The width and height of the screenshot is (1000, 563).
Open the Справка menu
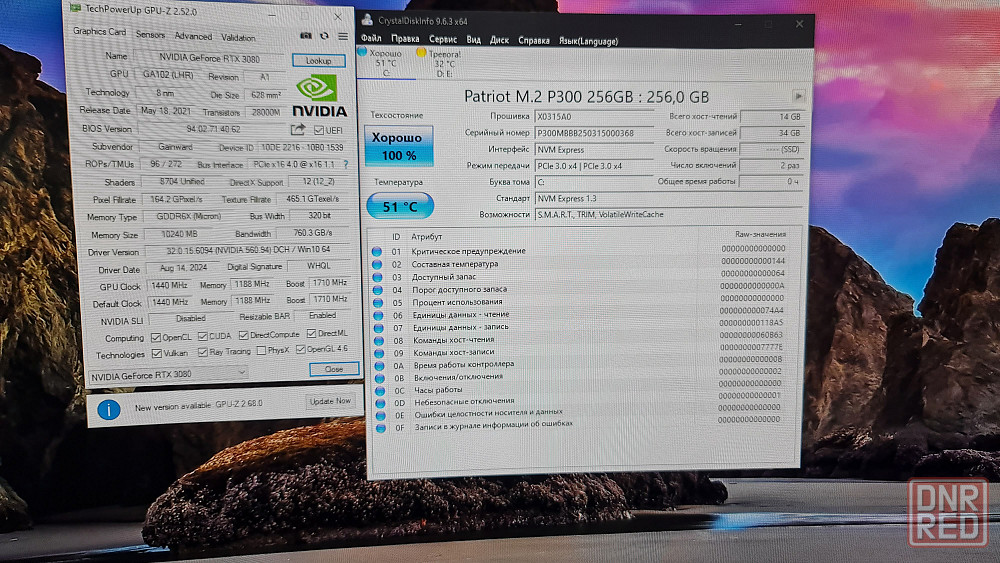(534, 41)
